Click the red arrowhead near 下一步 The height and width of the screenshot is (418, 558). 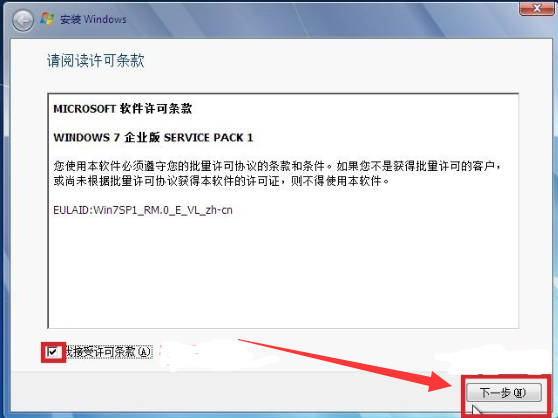tap(443, 381)
